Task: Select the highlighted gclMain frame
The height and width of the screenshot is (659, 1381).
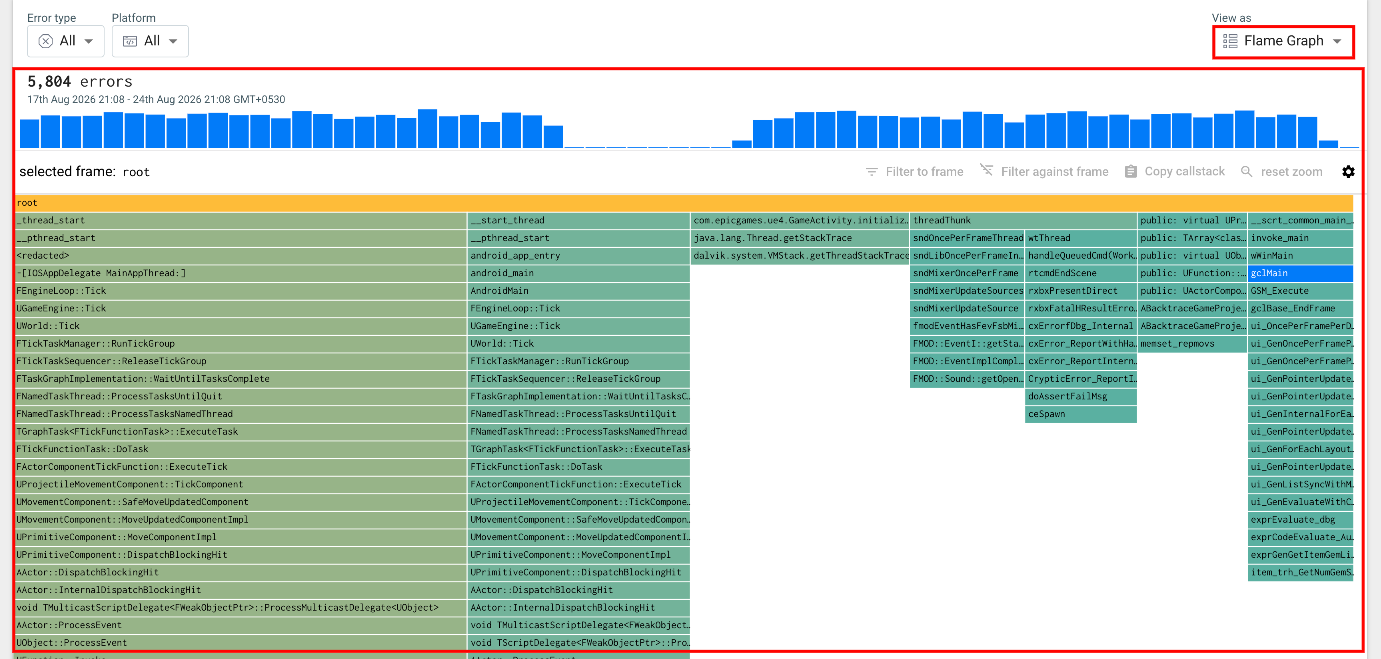Action: pyautogui.click(x=1300, y=273)
